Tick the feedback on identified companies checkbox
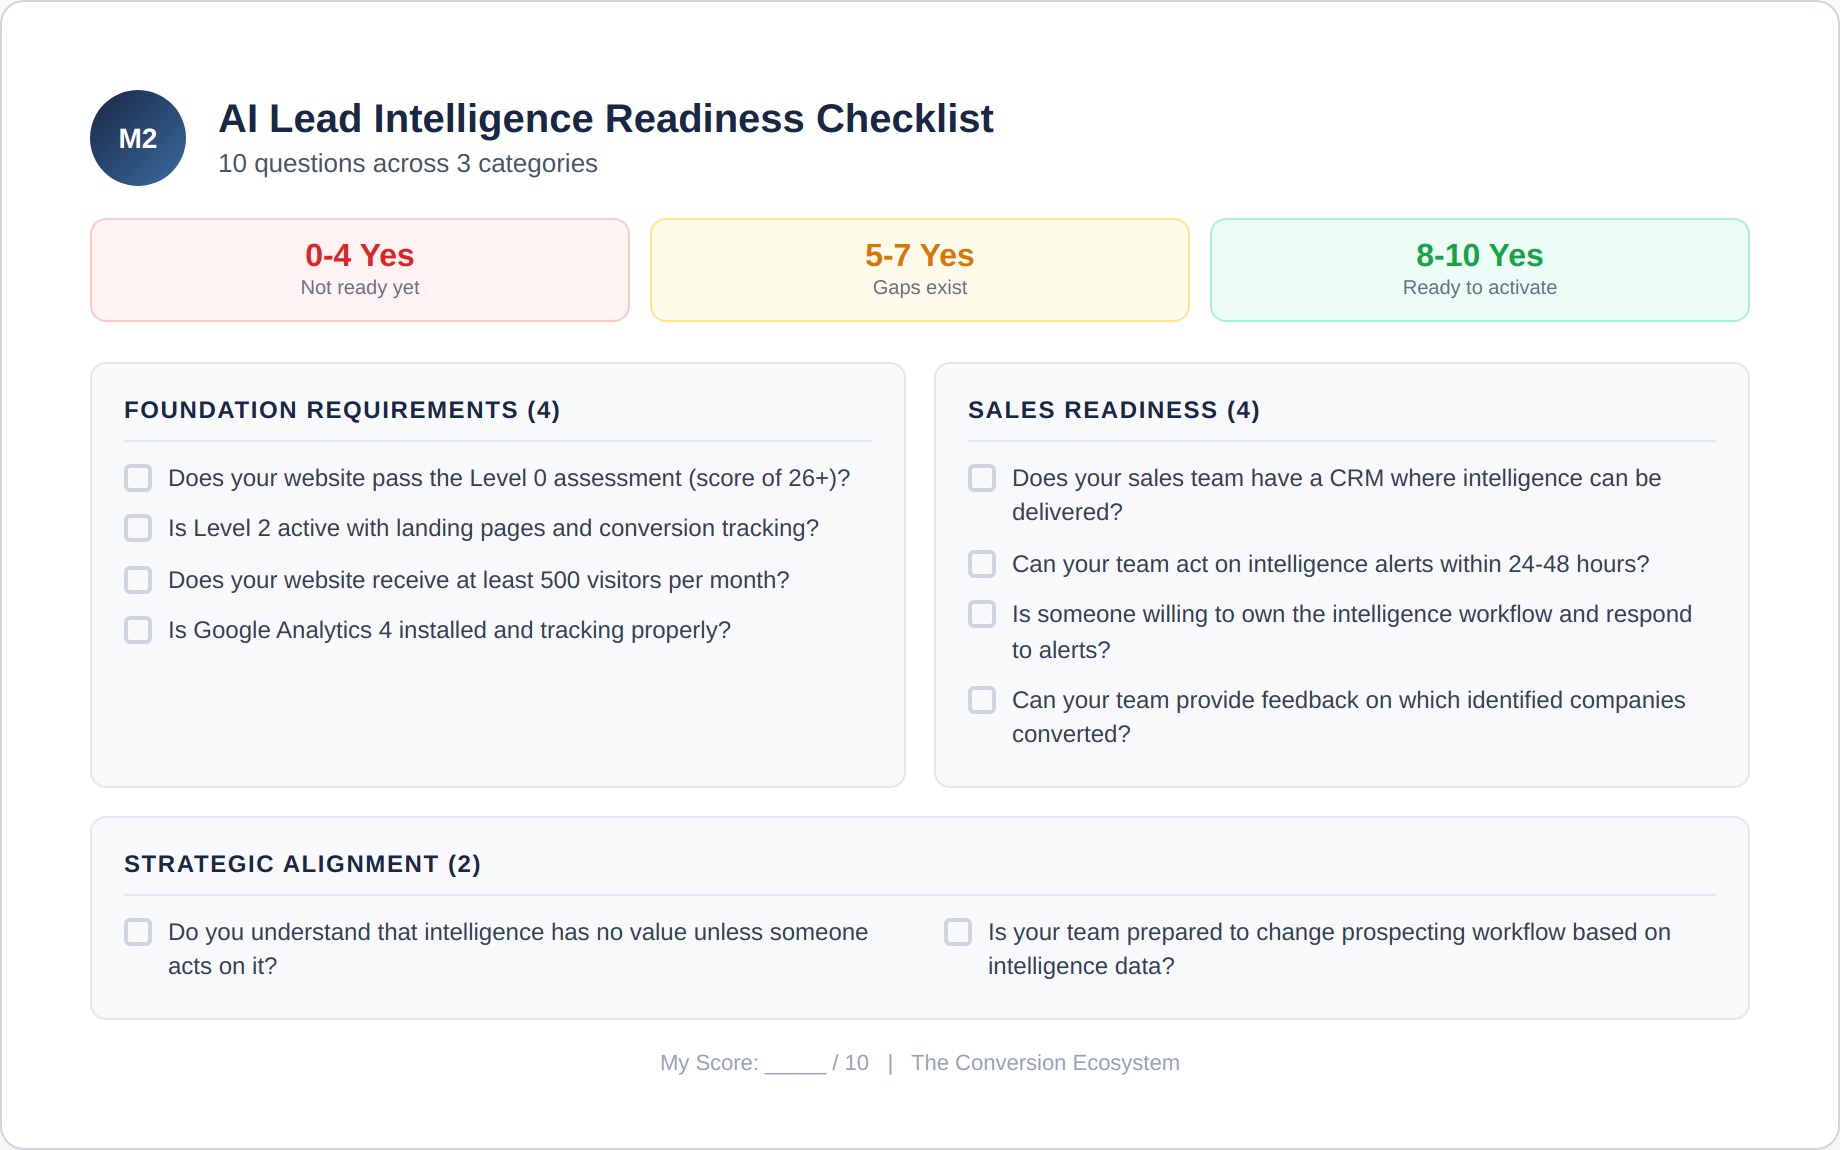1840x1150 pixels. pos(982,700)
